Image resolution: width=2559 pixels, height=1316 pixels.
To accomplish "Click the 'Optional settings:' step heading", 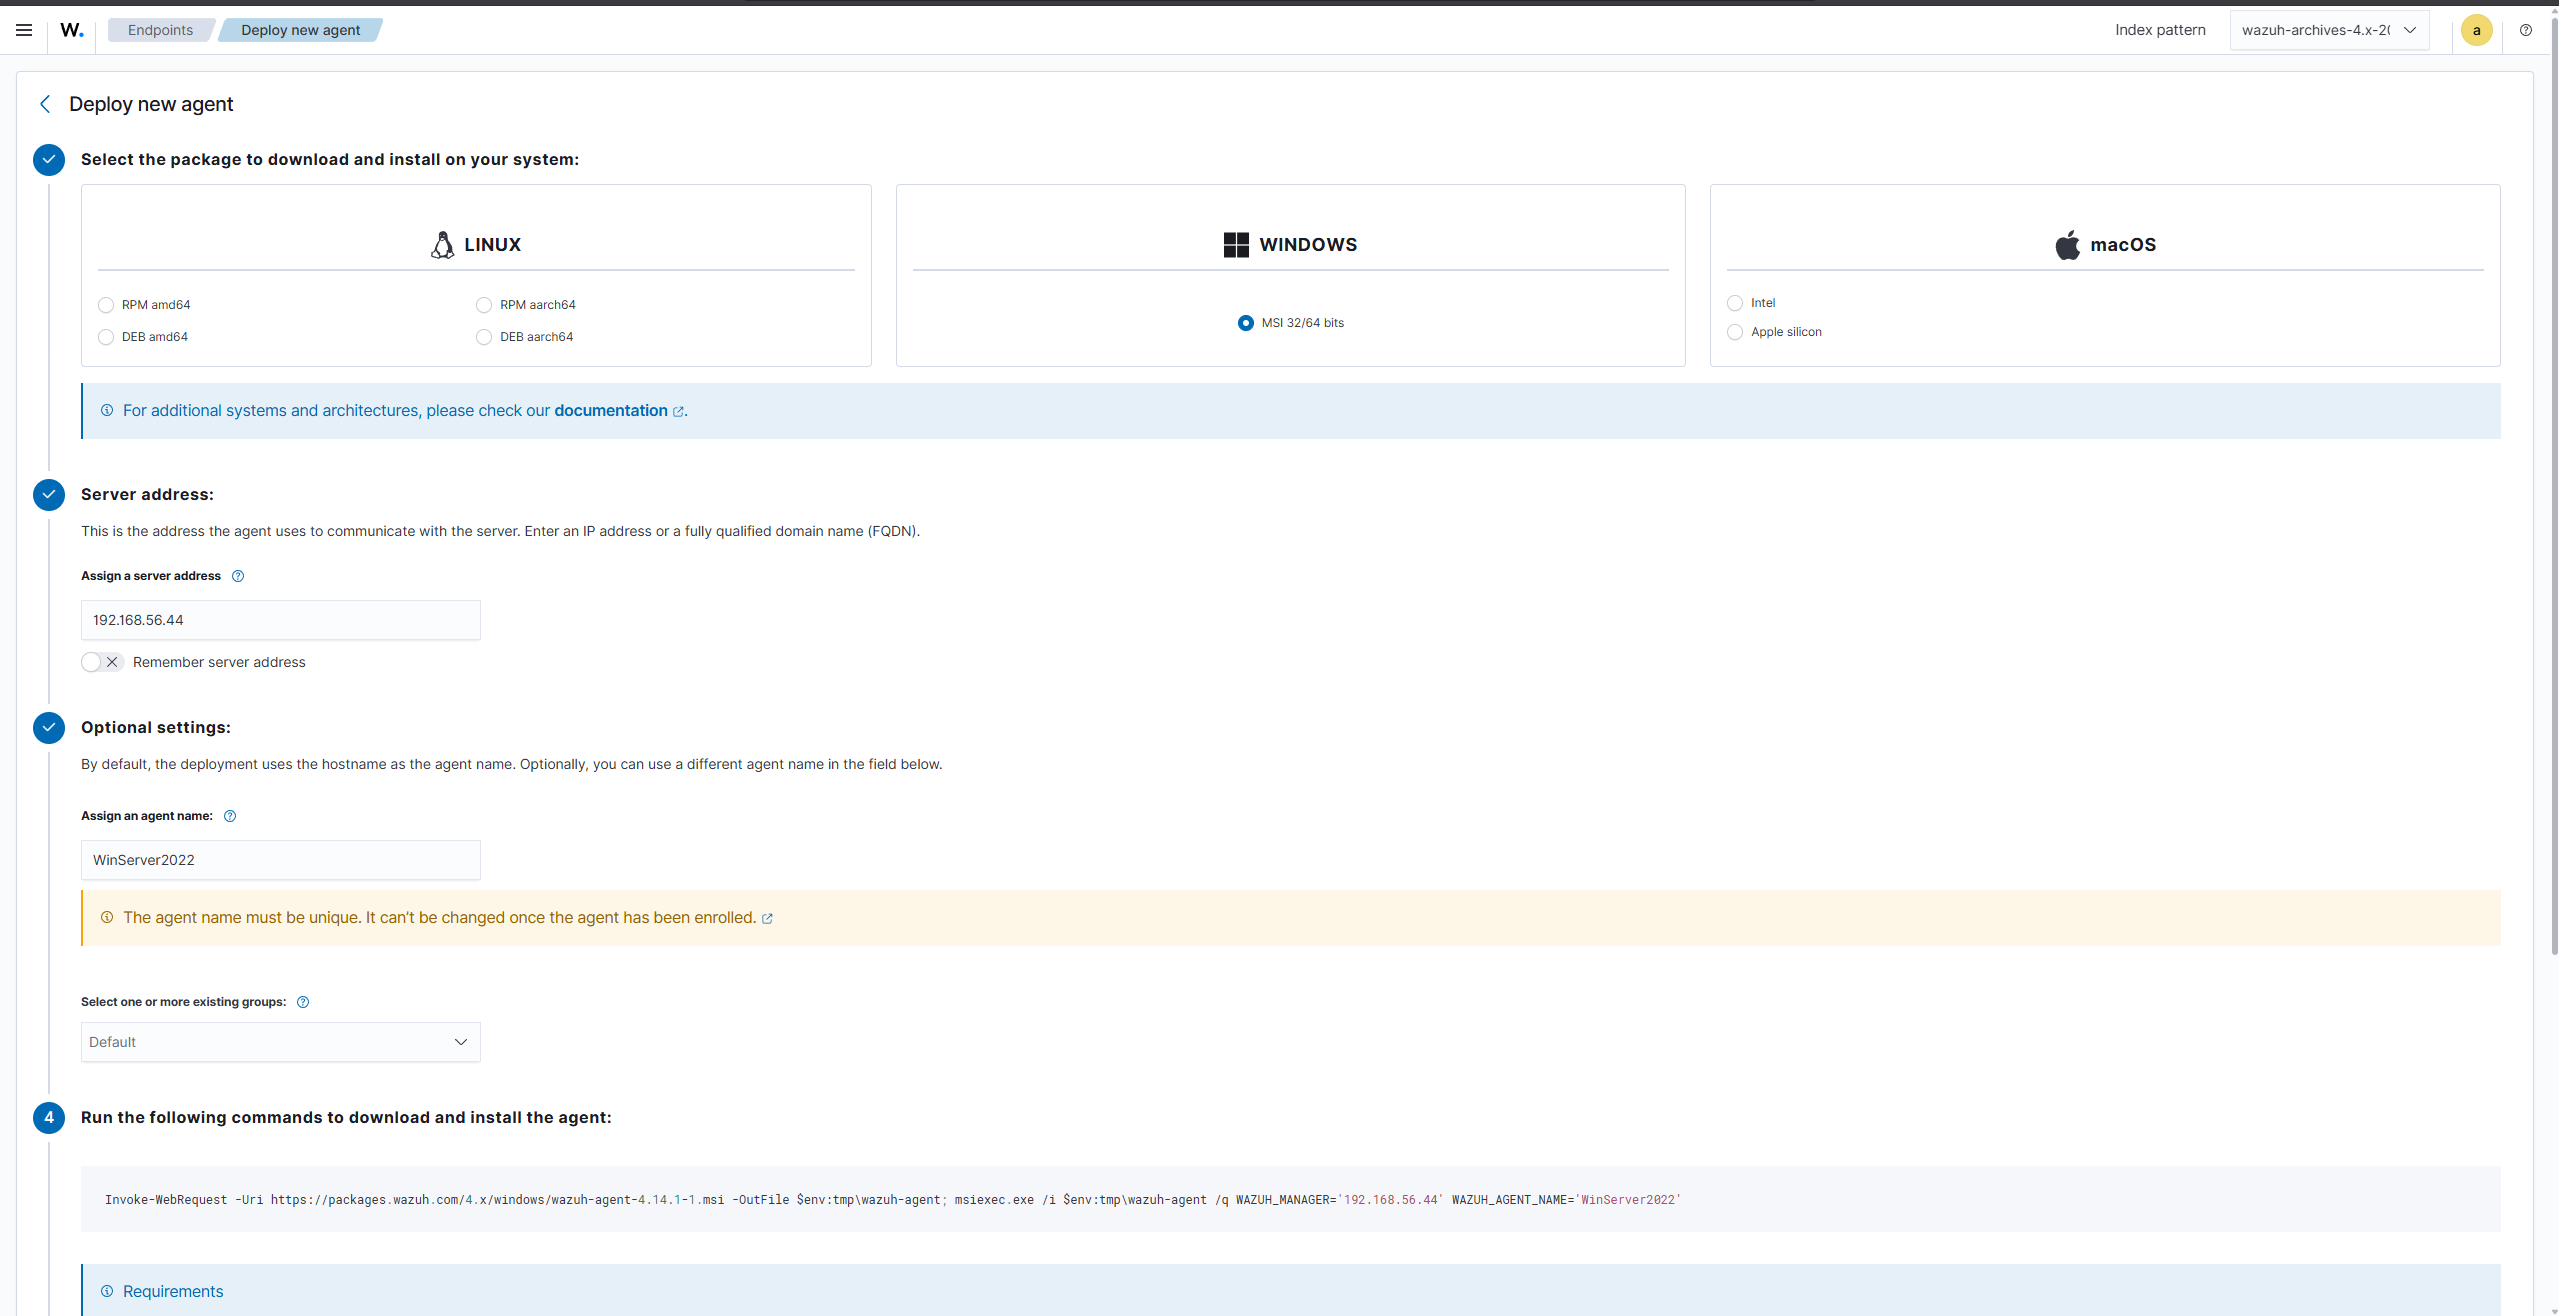I will point(156,727).
